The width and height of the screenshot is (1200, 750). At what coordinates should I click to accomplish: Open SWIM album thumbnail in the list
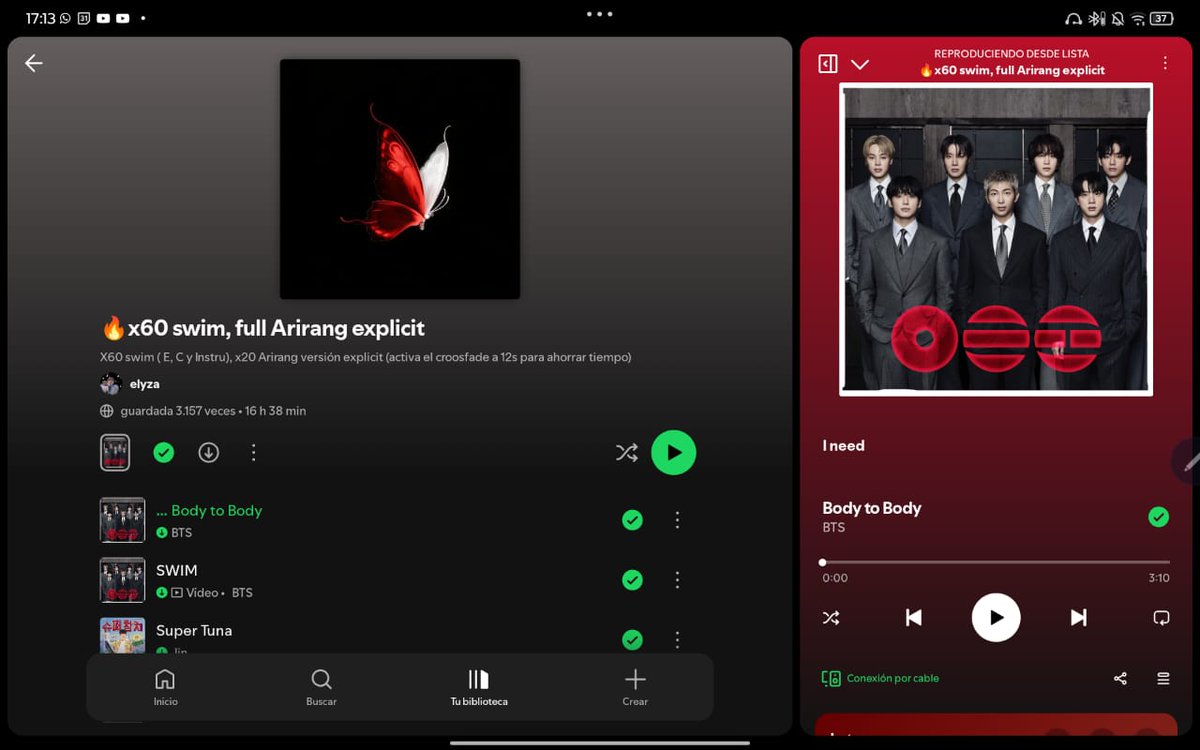[x=122, y=580]
